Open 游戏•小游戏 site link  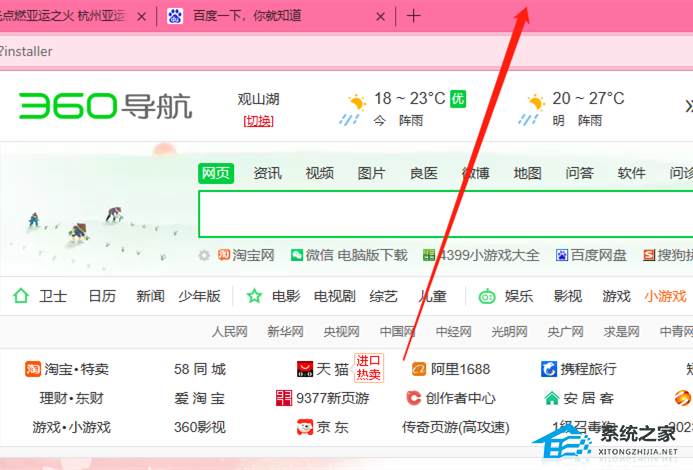point(71,427)
